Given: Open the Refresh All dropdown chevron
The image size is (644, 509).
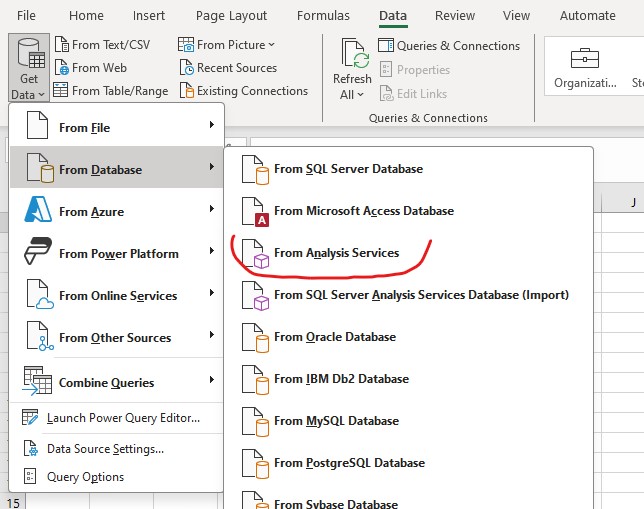Looking at the screenshot, I should (361, 94).
